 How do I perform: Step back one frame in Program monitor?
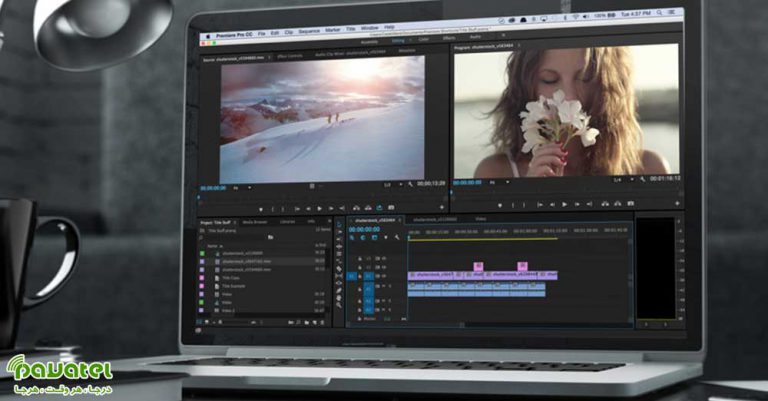(x=552, y=204)
